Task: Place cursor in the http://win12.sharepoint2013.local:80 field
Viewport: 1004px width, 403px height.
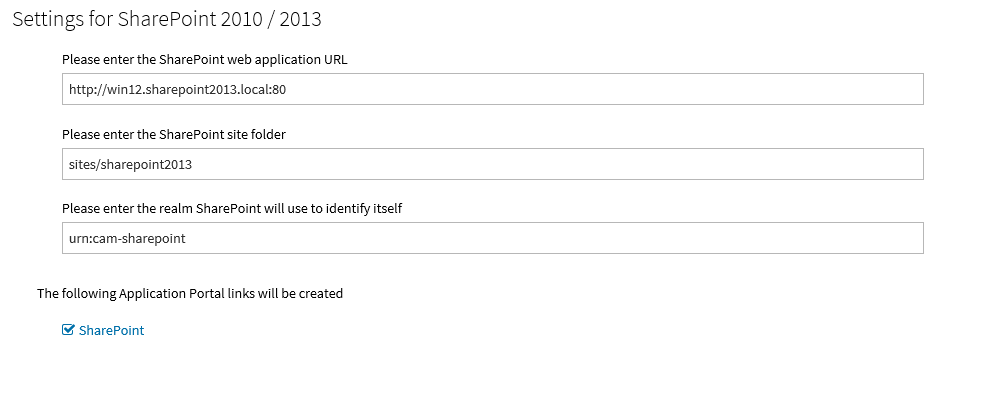Action: 492,89
